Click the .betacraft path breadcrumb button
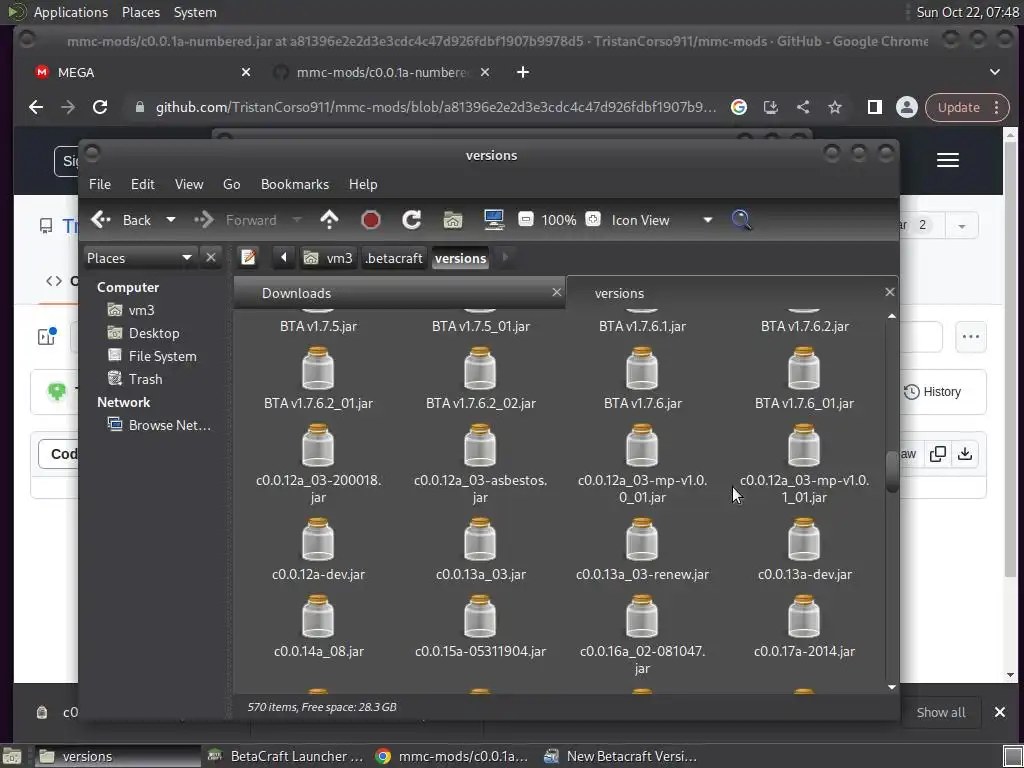The image size is (1024, 768). 393,258
